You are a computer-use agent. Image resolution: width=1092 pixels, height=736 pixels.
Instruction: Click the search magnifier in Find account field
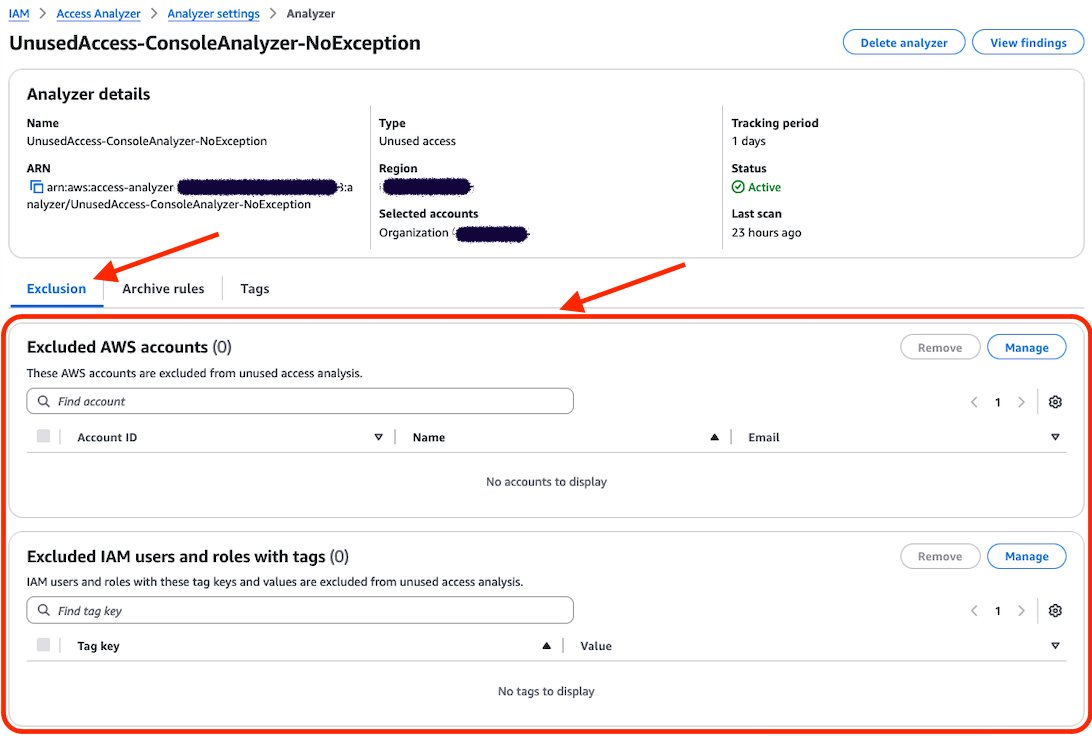(x=43, y=400)
